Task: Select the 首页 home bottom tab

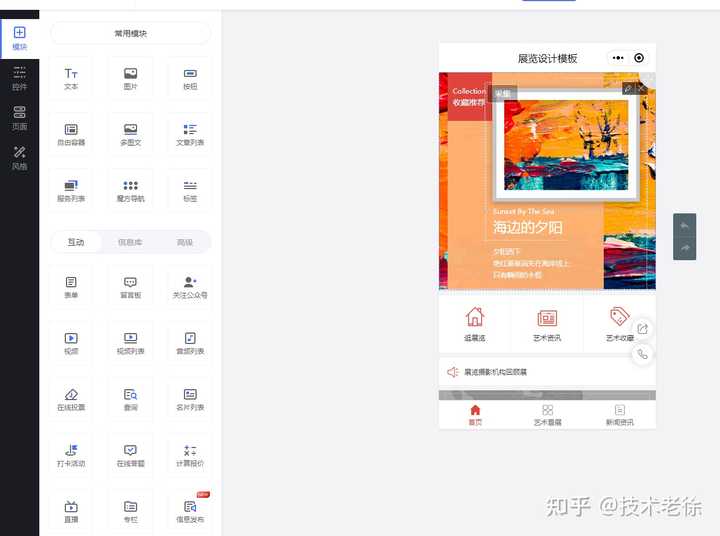Action: tap(475, 415)
